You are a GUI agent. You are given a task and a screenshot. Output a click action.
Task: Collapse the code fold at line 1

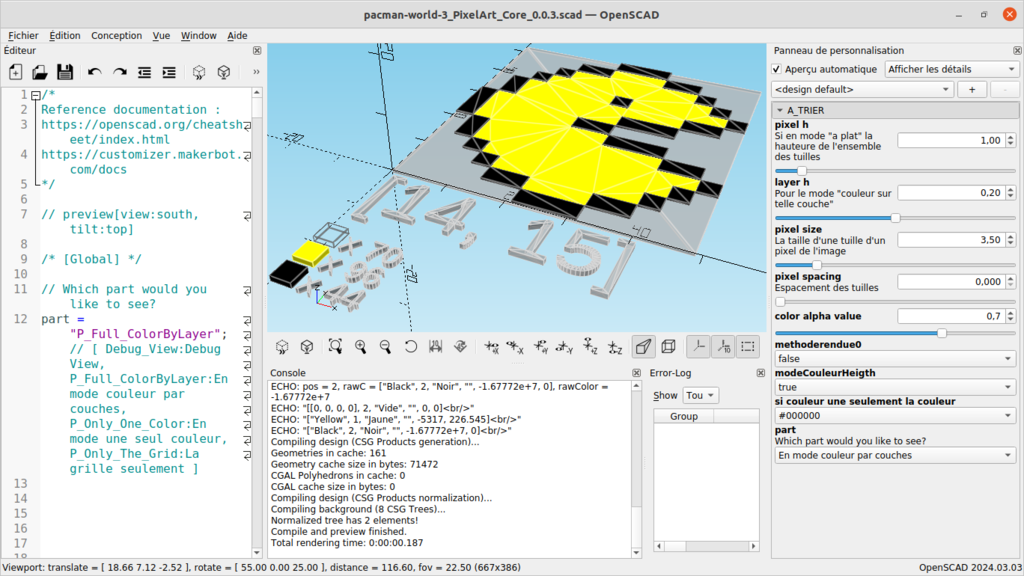click(35, 95)
